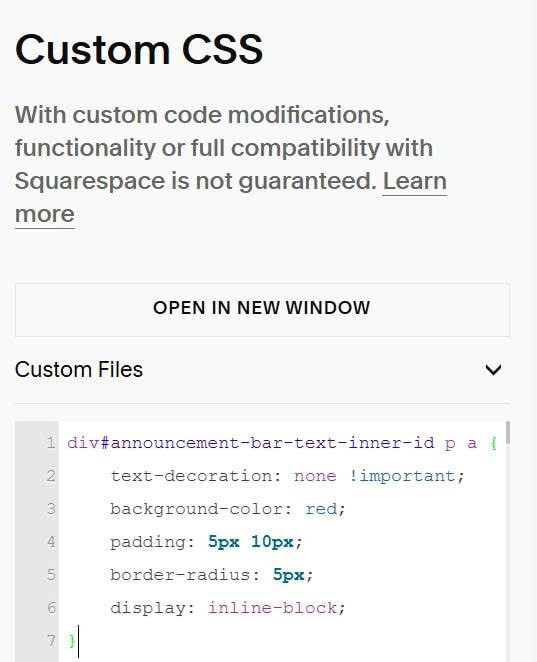Click the Custom CSS heading
This screenshot has width=537, height=662.
139,50
